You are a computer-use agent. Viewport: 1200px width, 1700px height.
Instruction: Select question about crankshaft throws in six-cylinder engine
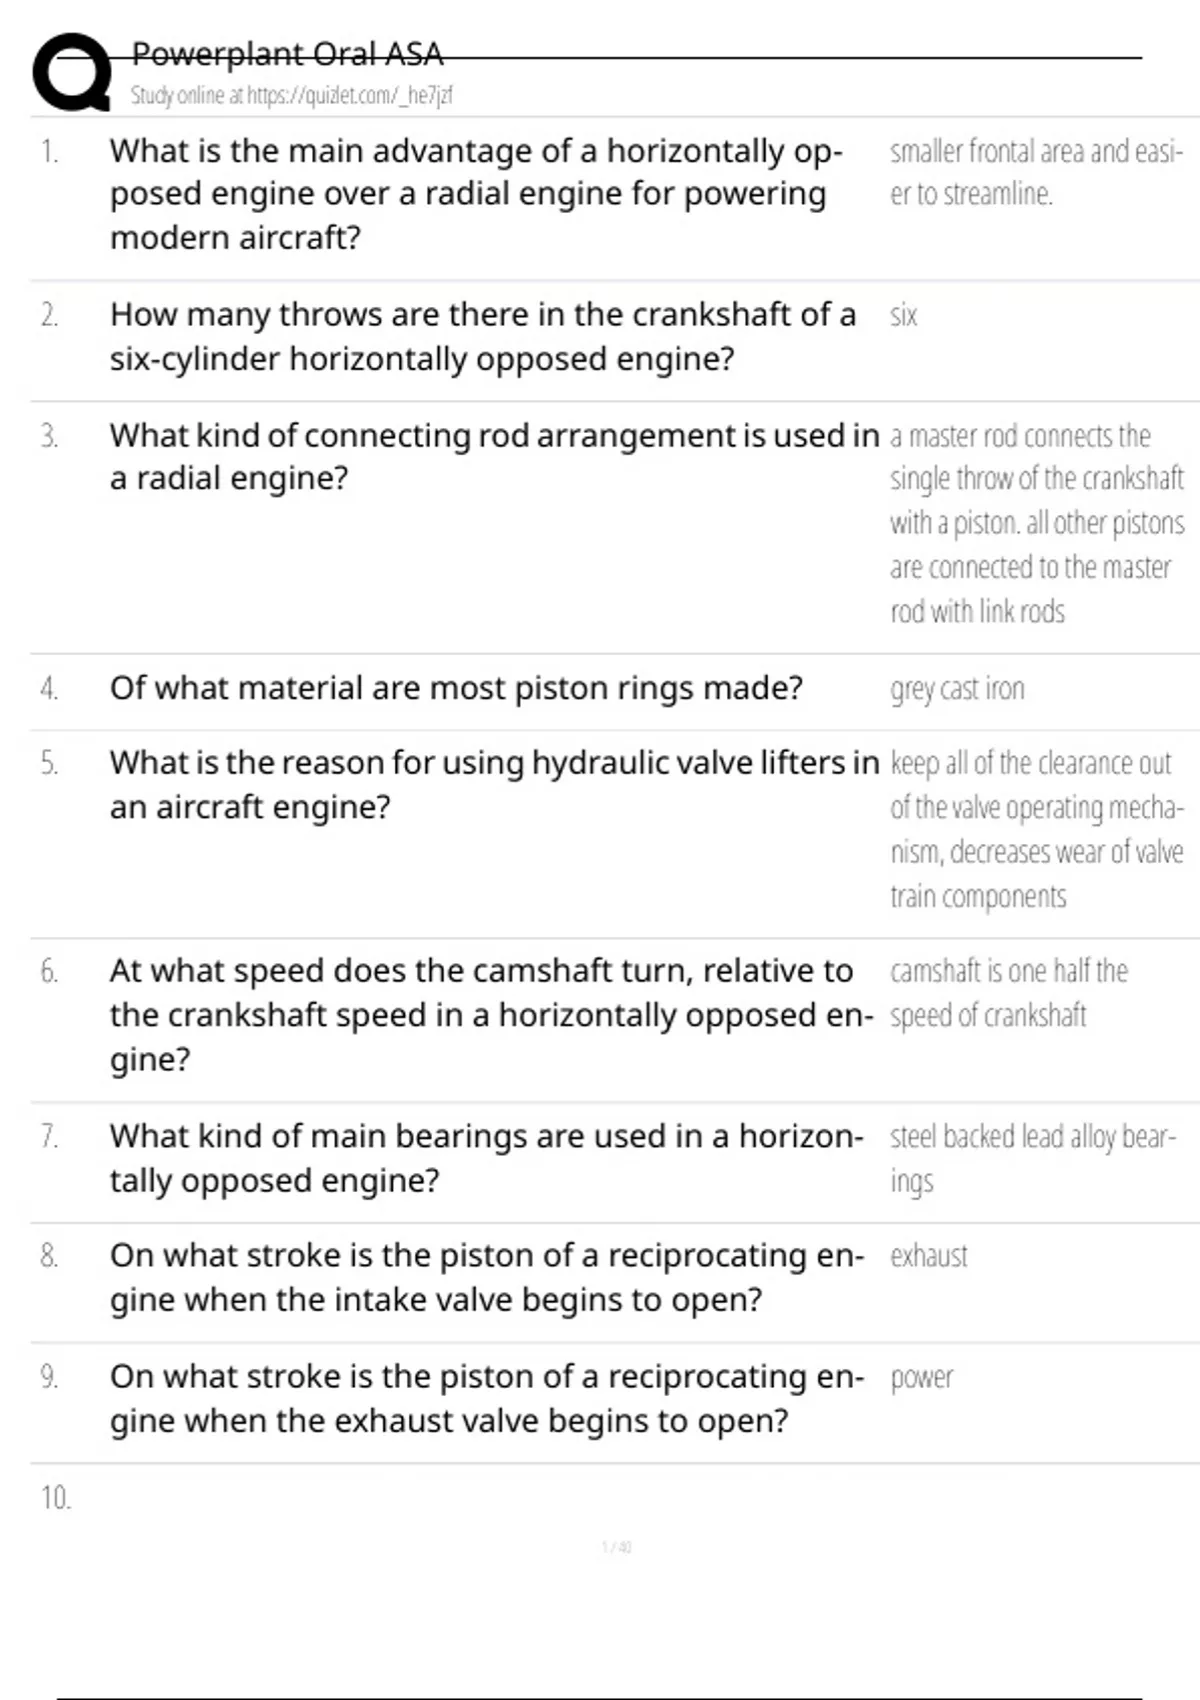coord(482,337)
